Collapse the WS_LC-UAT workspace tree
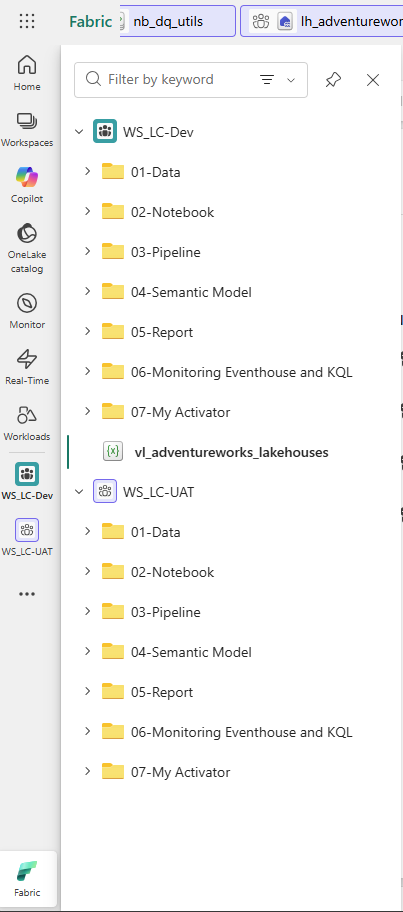 [x=79, y=492]
